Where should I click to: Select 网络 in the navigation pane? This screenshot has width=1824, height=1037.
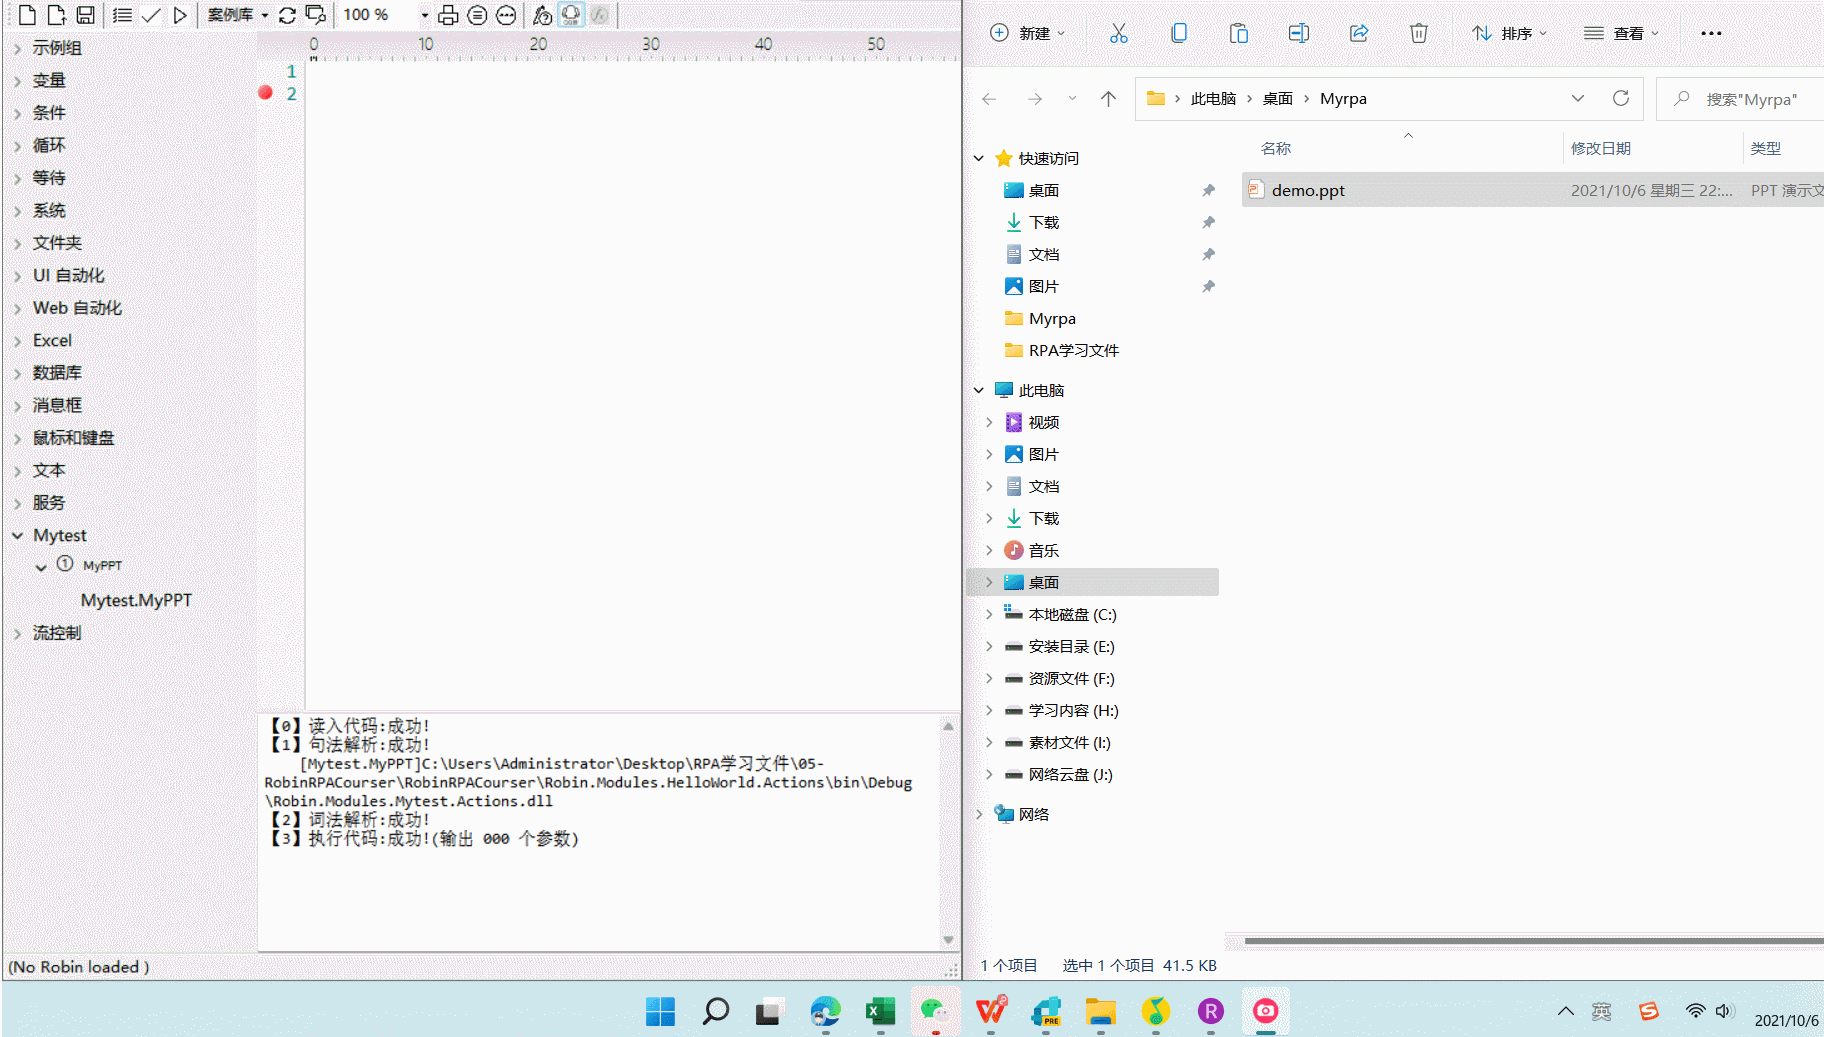1033,815
